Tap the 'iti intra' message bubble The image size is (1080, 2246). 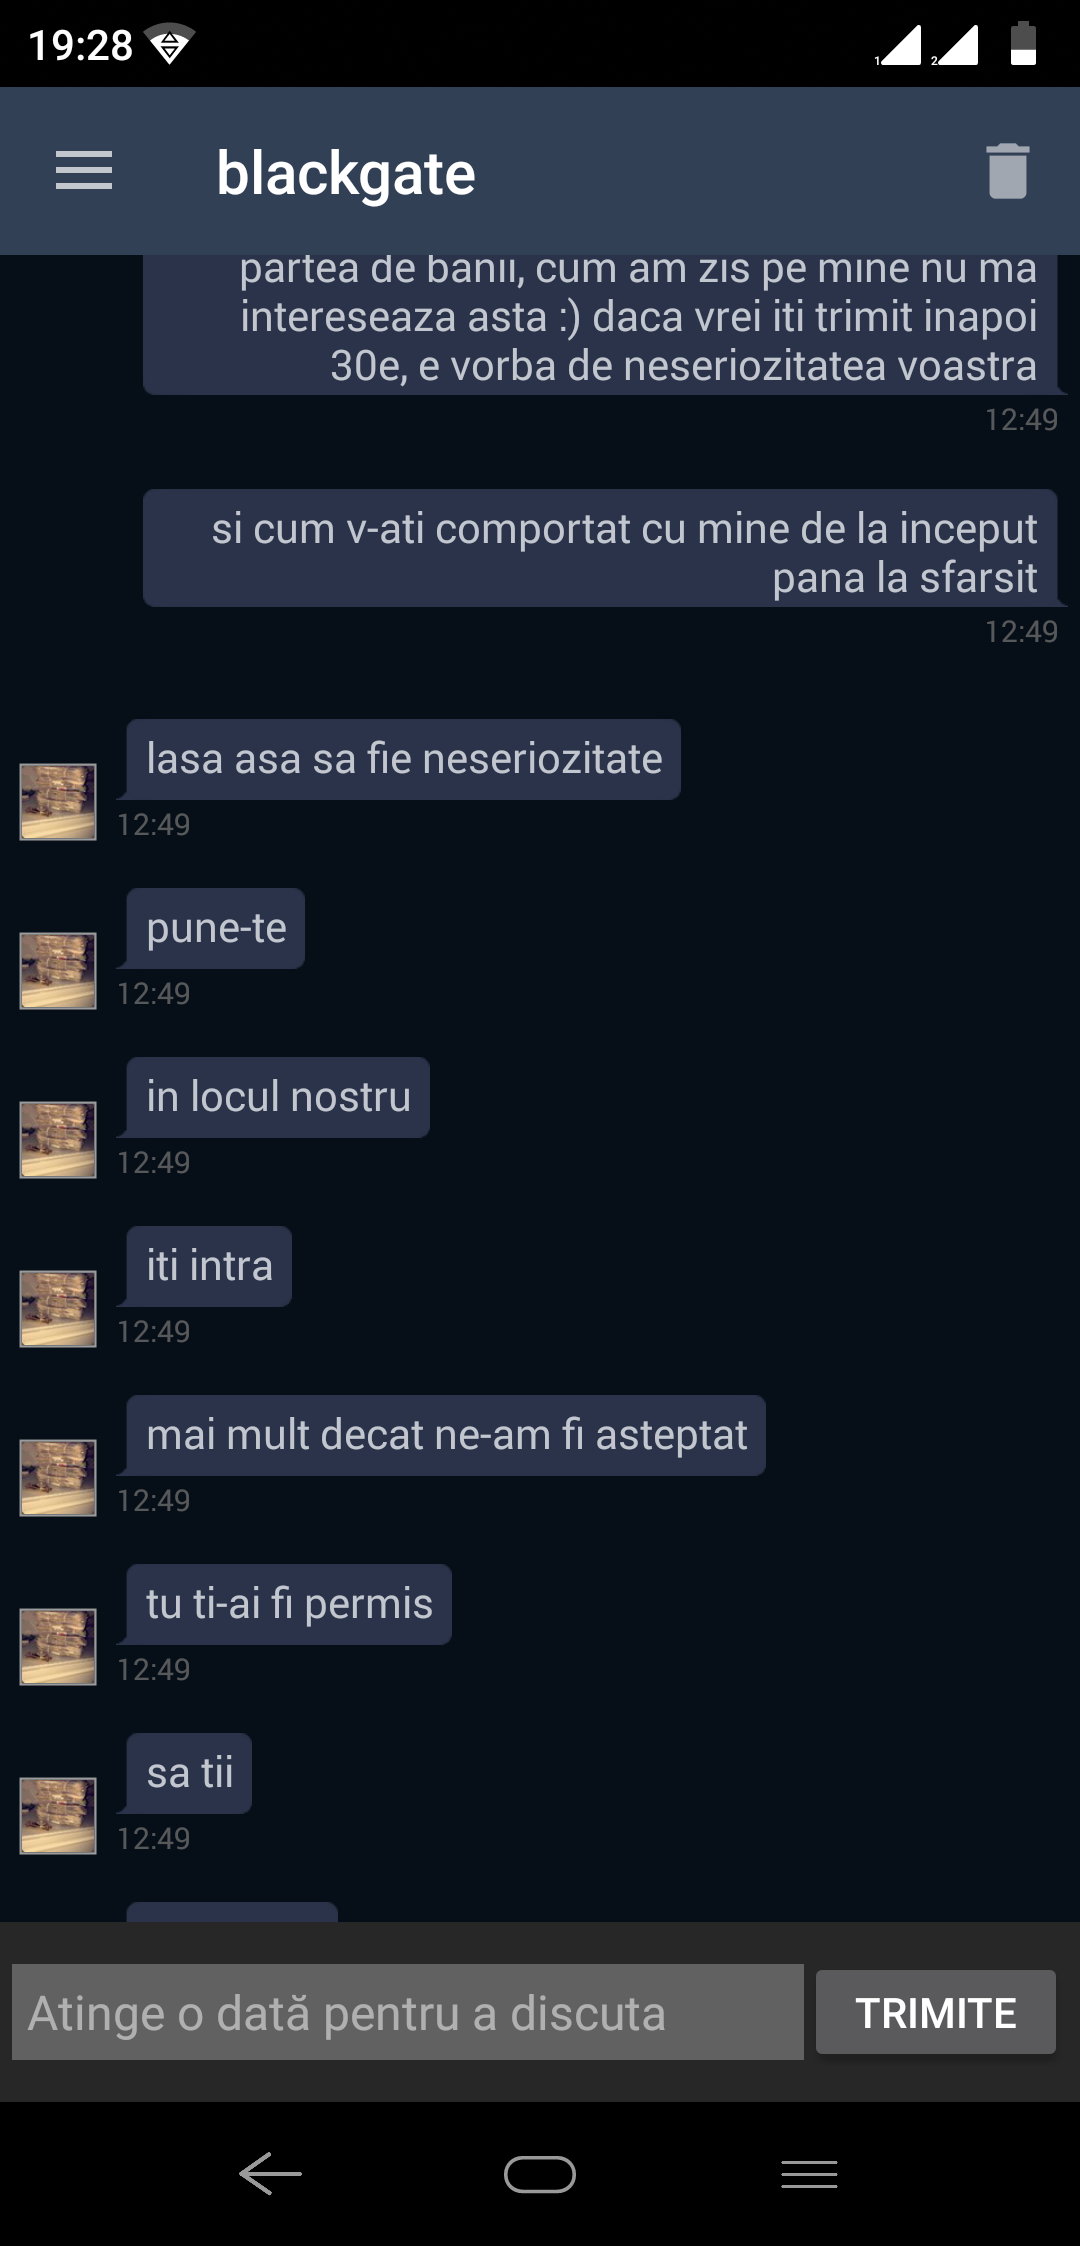click(x=209, y=1266)
